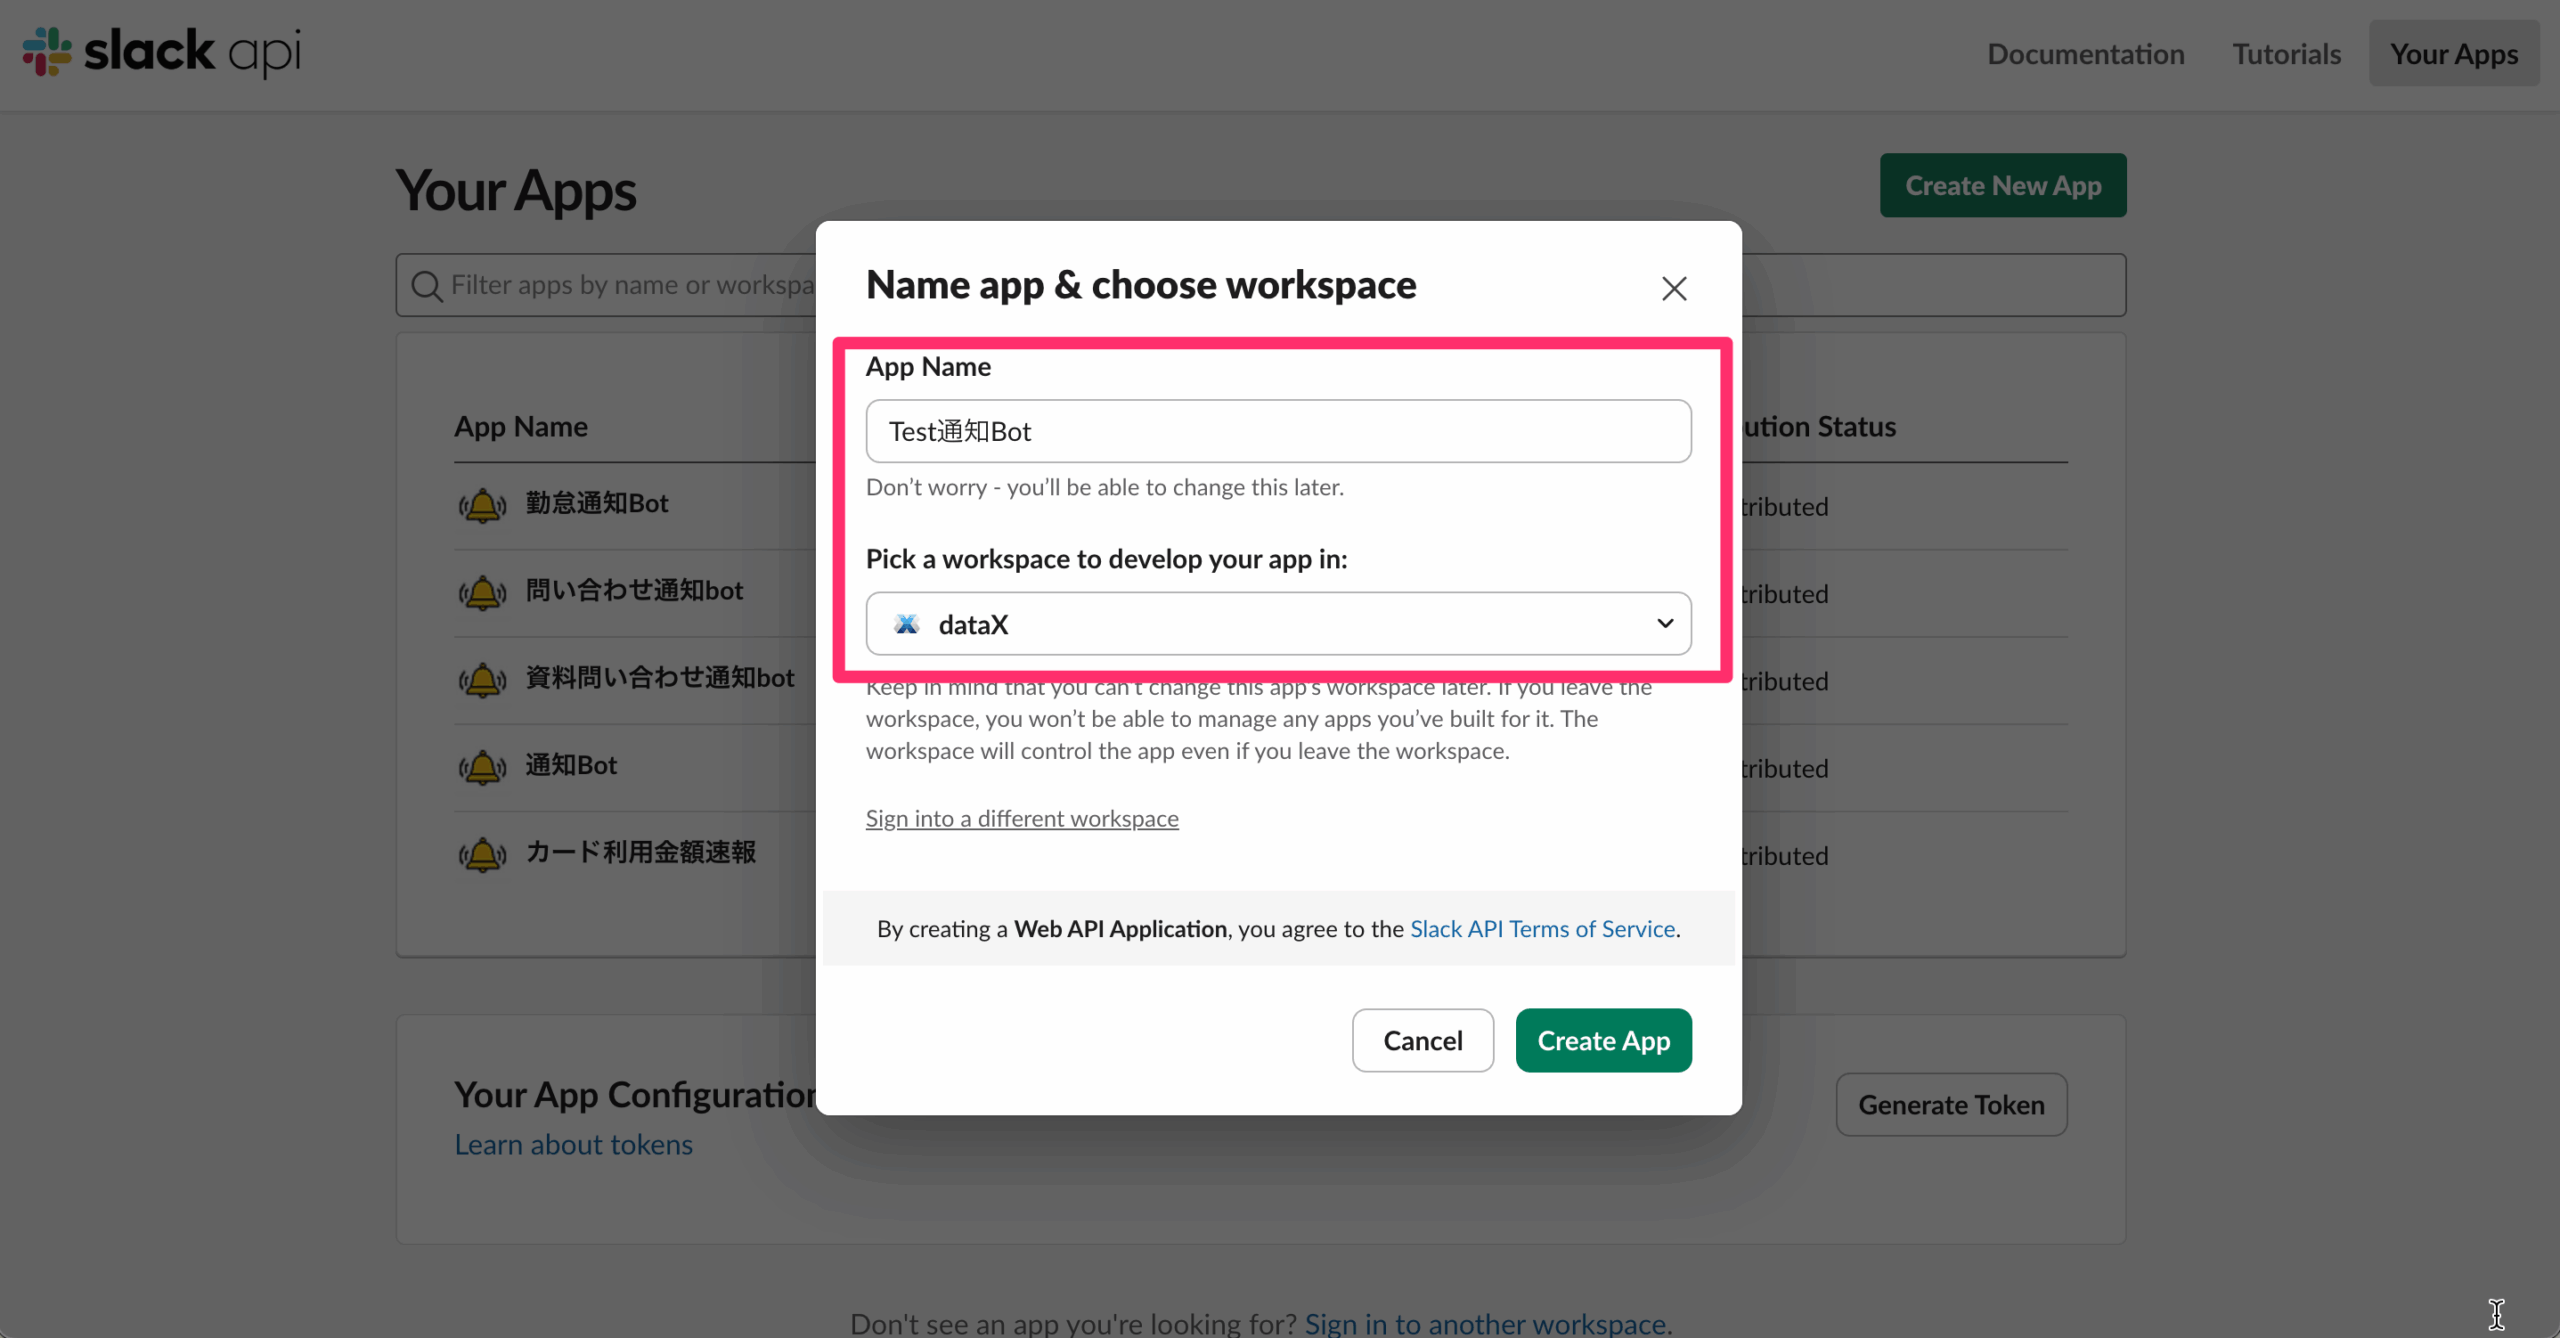Click the App Name column header
Screen dimensions: 2560x1338
point(521,426)
